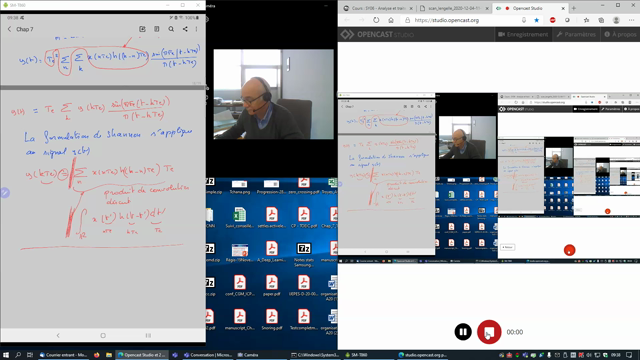Open the notes app overflow menu
This screenshot has width=640, height=360.
coord(196,29)
